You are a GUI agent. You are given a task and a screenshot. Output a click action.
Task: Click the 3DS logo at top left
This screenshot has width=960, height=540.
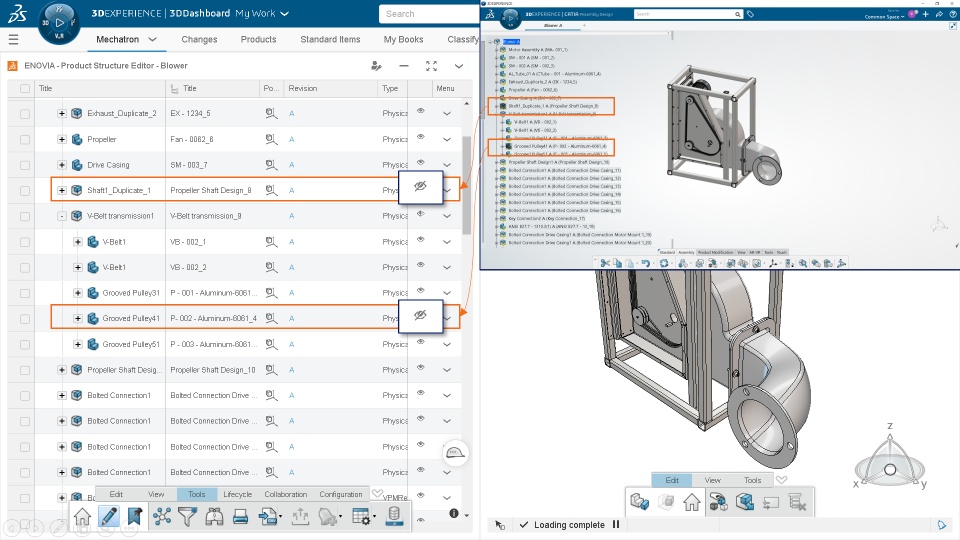pyautogui.click(x=17, y=13)
